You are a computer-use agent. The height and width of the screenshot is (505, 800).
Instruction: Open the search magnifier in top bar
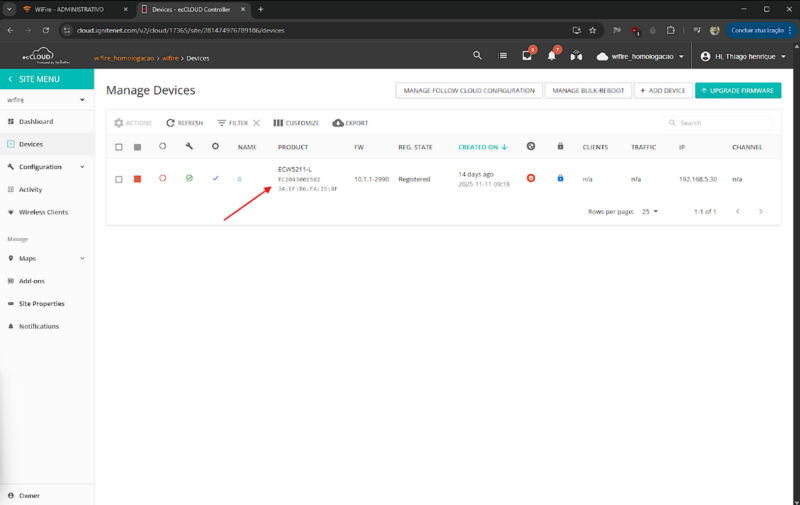pyautogui.click(x=477, y=56)
